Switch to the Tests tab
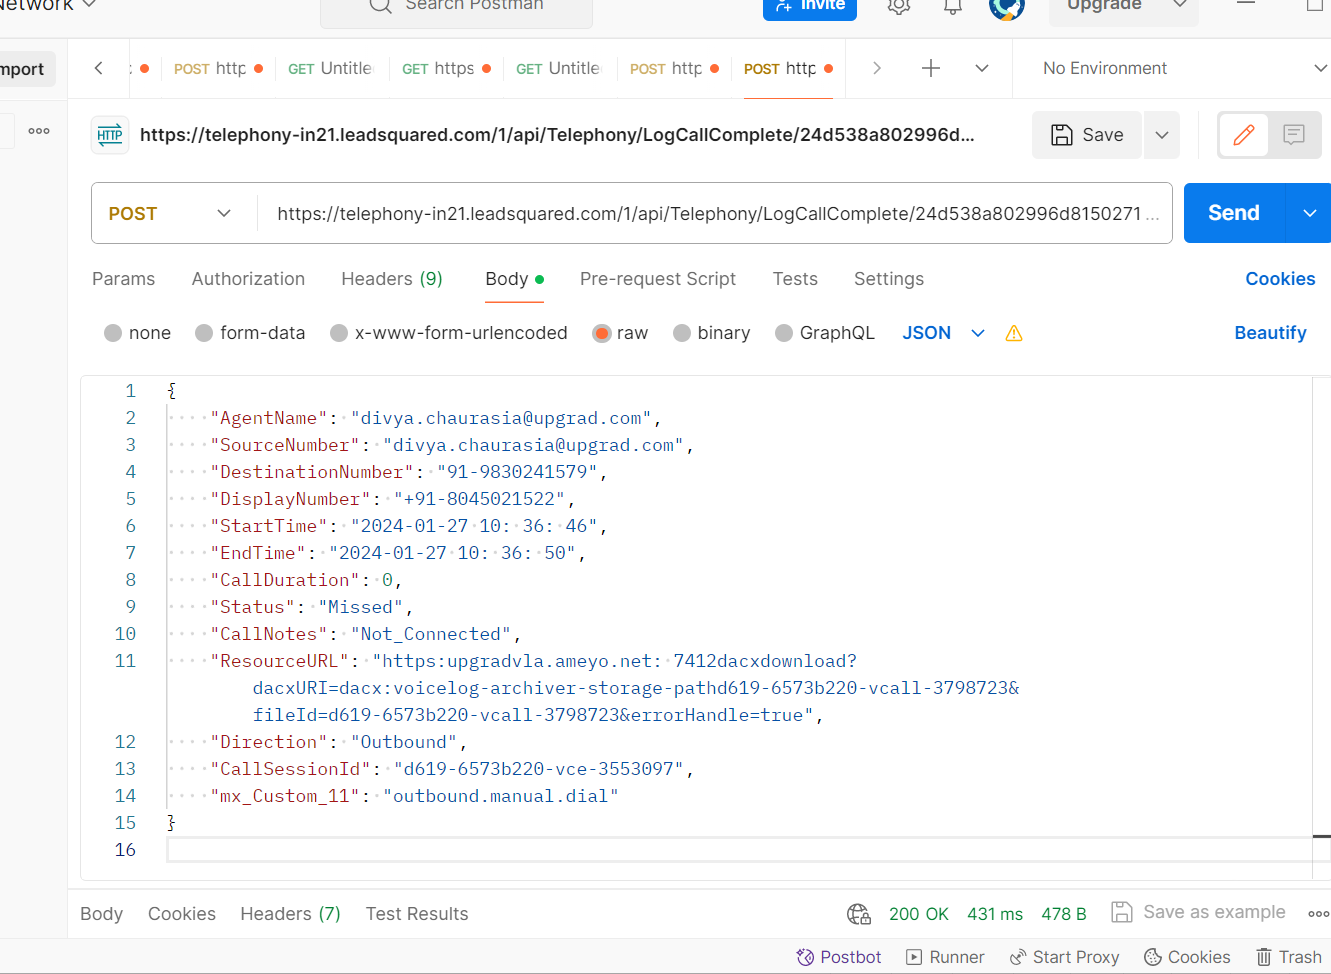The width and height of the screenshot is (1331, 974). click(795, 279)
